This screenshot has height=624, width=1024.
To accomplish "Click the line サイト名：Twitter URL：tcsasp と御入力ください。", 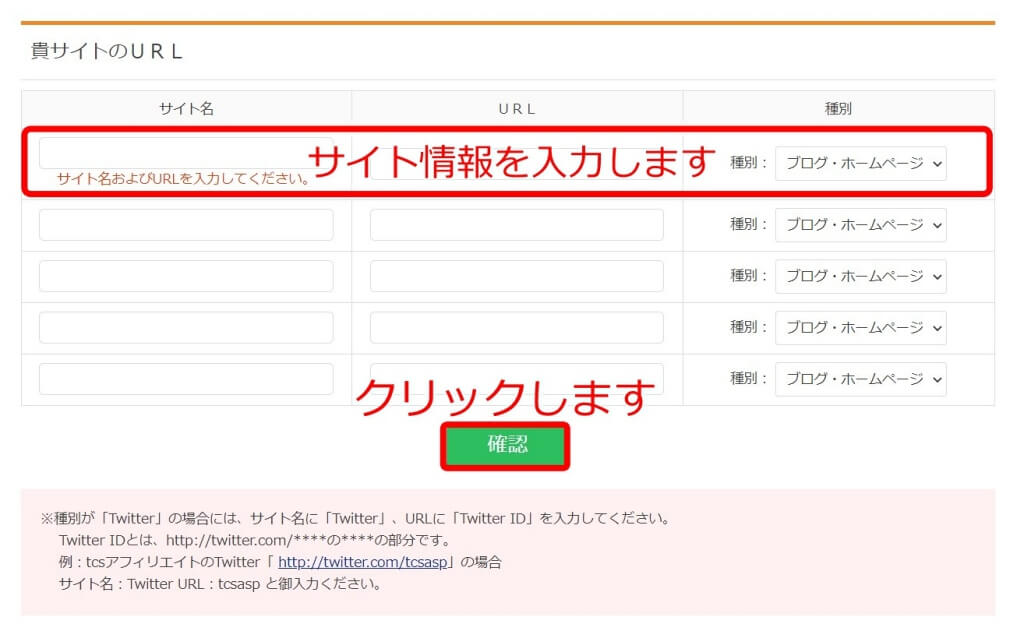I will (x=221, y=584).
